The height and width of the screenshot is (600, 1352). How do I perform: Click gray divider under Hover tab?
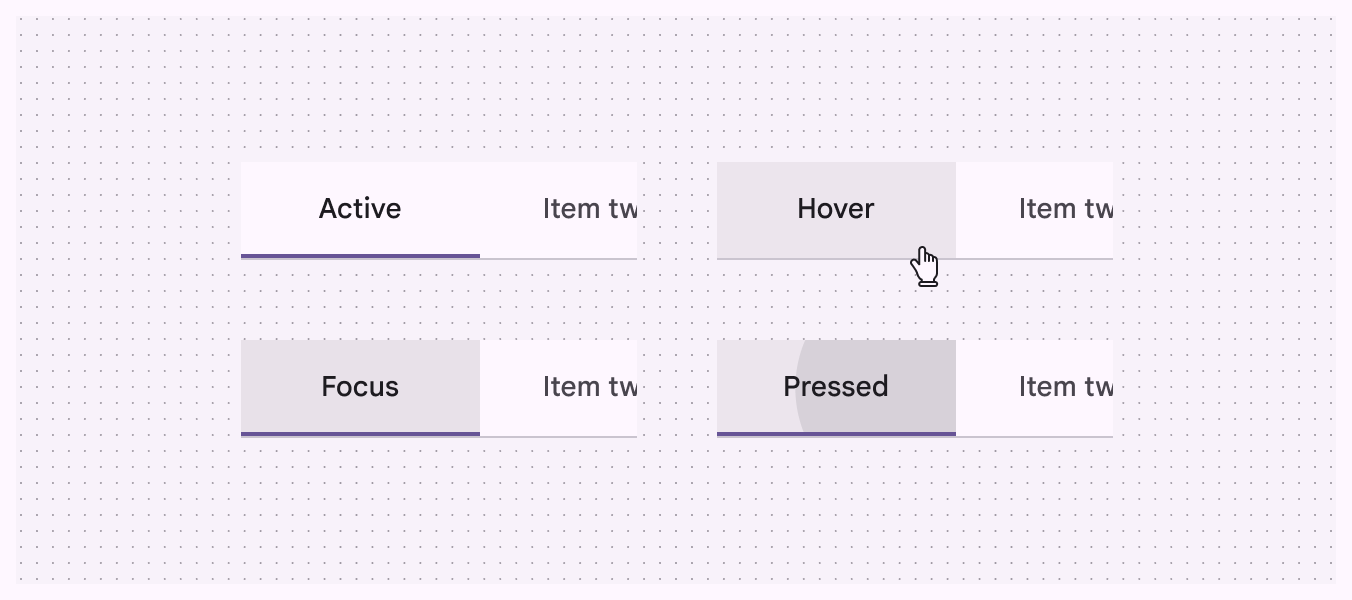800,259
